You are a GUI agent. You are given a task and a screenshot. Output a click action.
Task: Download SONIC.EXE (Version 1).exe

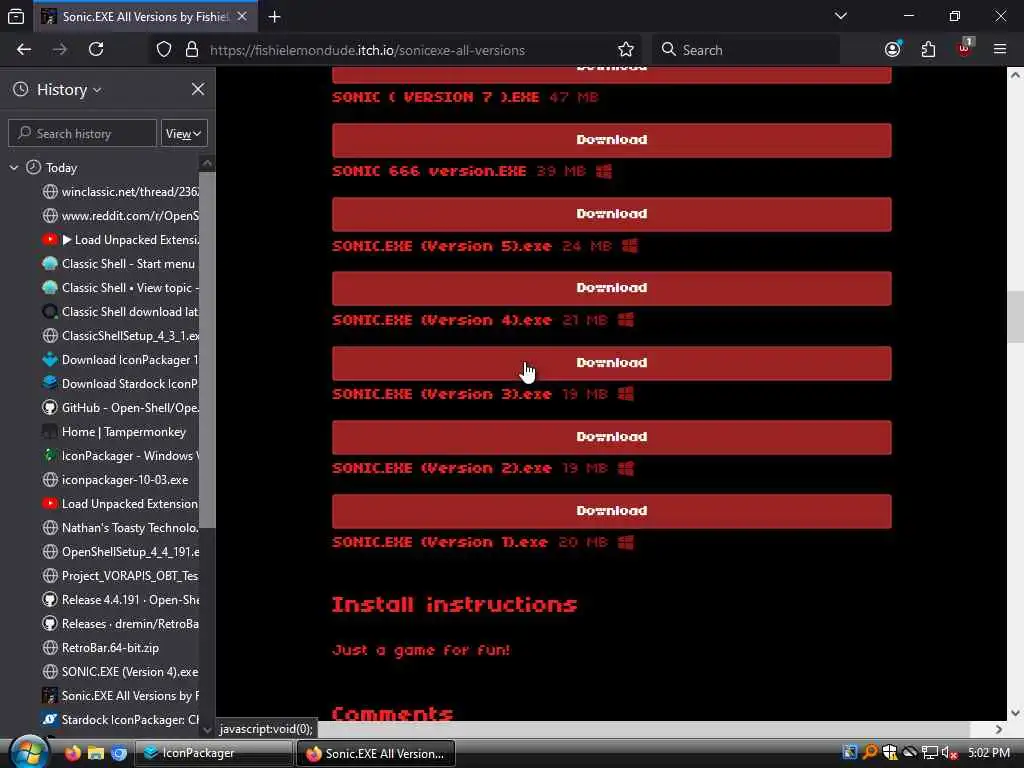pyautogui.click(x=611, y=511)
